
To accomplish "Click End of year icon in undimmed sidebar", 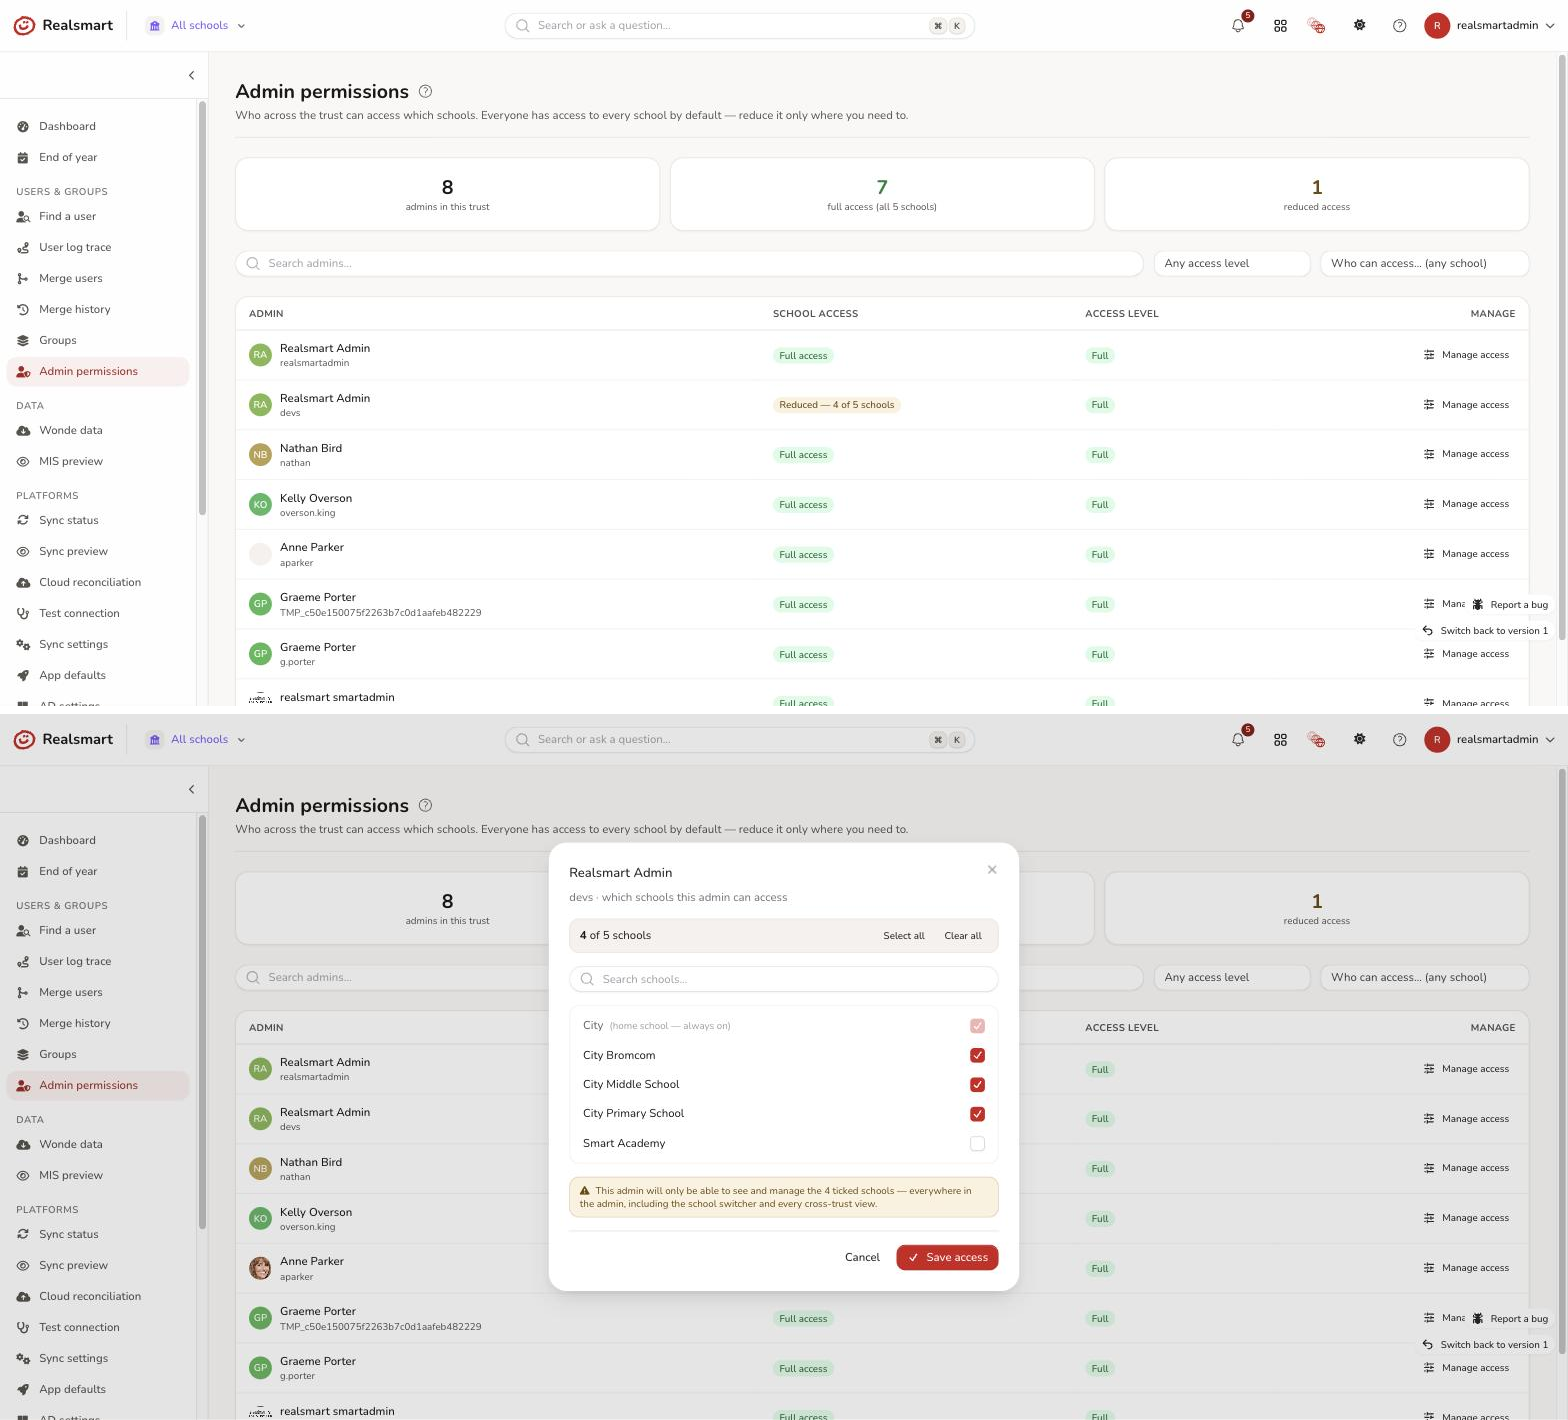I will tap(23, 158).
